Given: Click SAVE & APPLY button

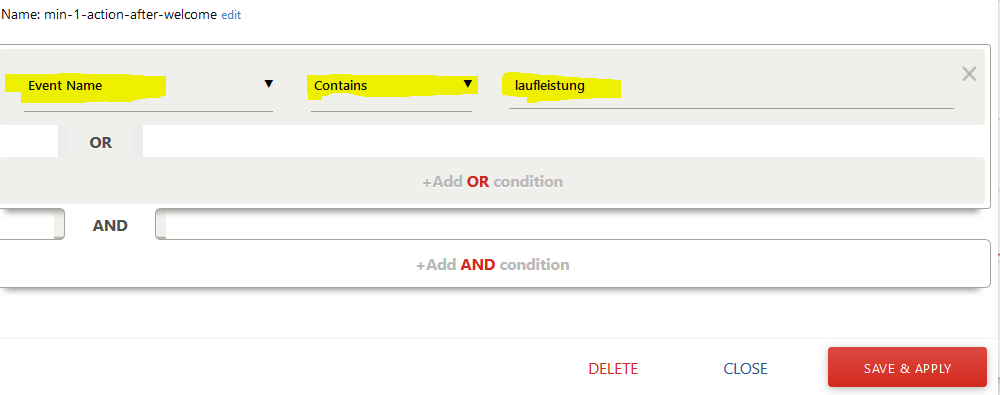Looking at the screenshot, I should click(907, 368).
